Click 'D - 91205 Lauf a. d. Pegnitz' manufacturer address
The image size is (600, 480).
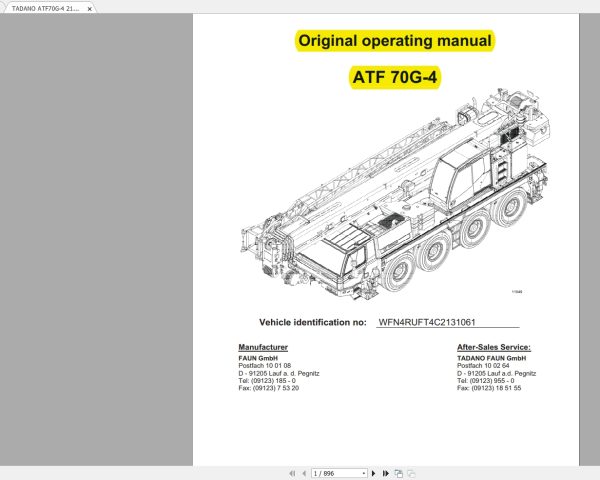click(279, 373)
